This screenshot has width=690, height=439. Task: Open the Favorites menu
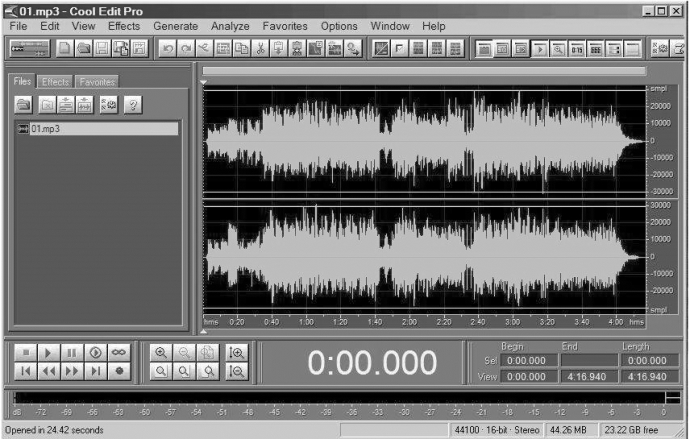285,26
